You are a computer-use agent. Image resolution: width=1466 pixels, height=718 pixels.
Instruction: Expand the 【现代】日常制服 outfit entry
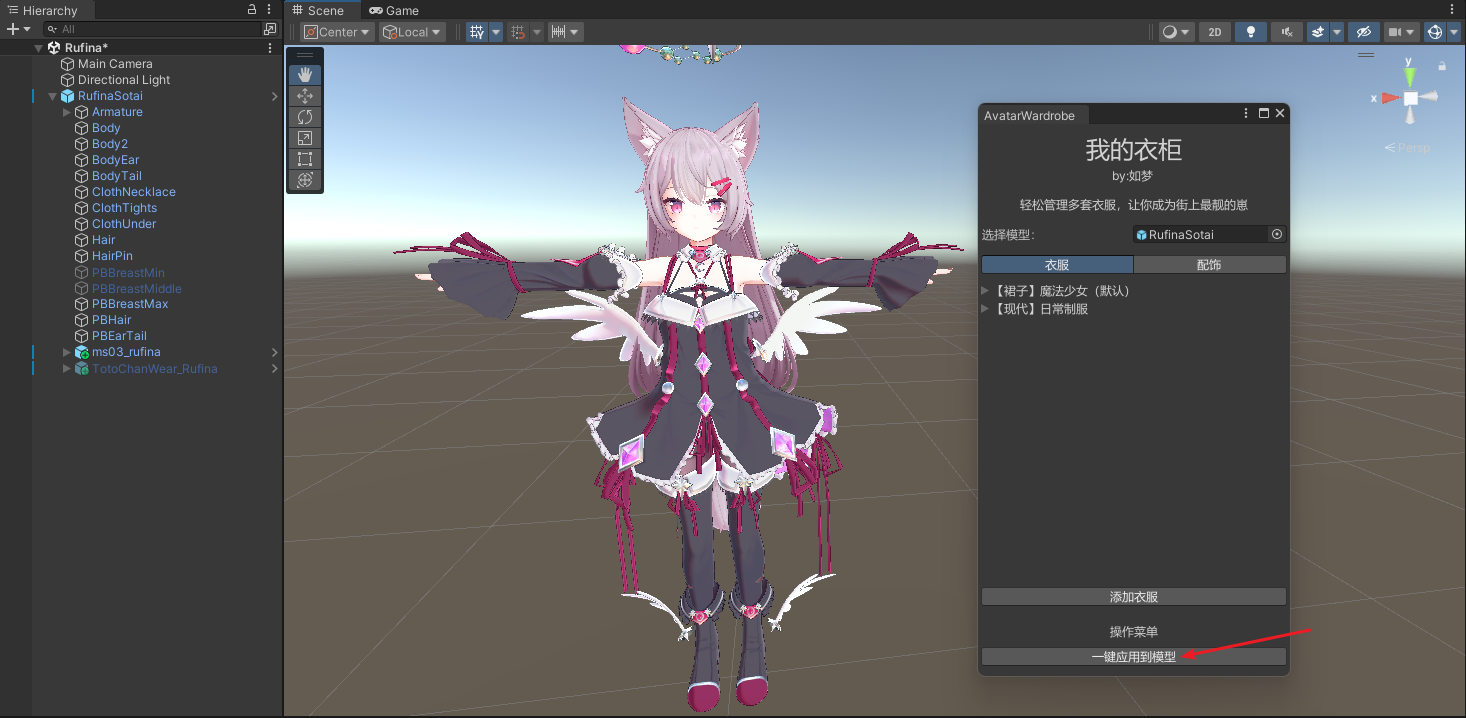pyautogui.click(x=986, y=309)
